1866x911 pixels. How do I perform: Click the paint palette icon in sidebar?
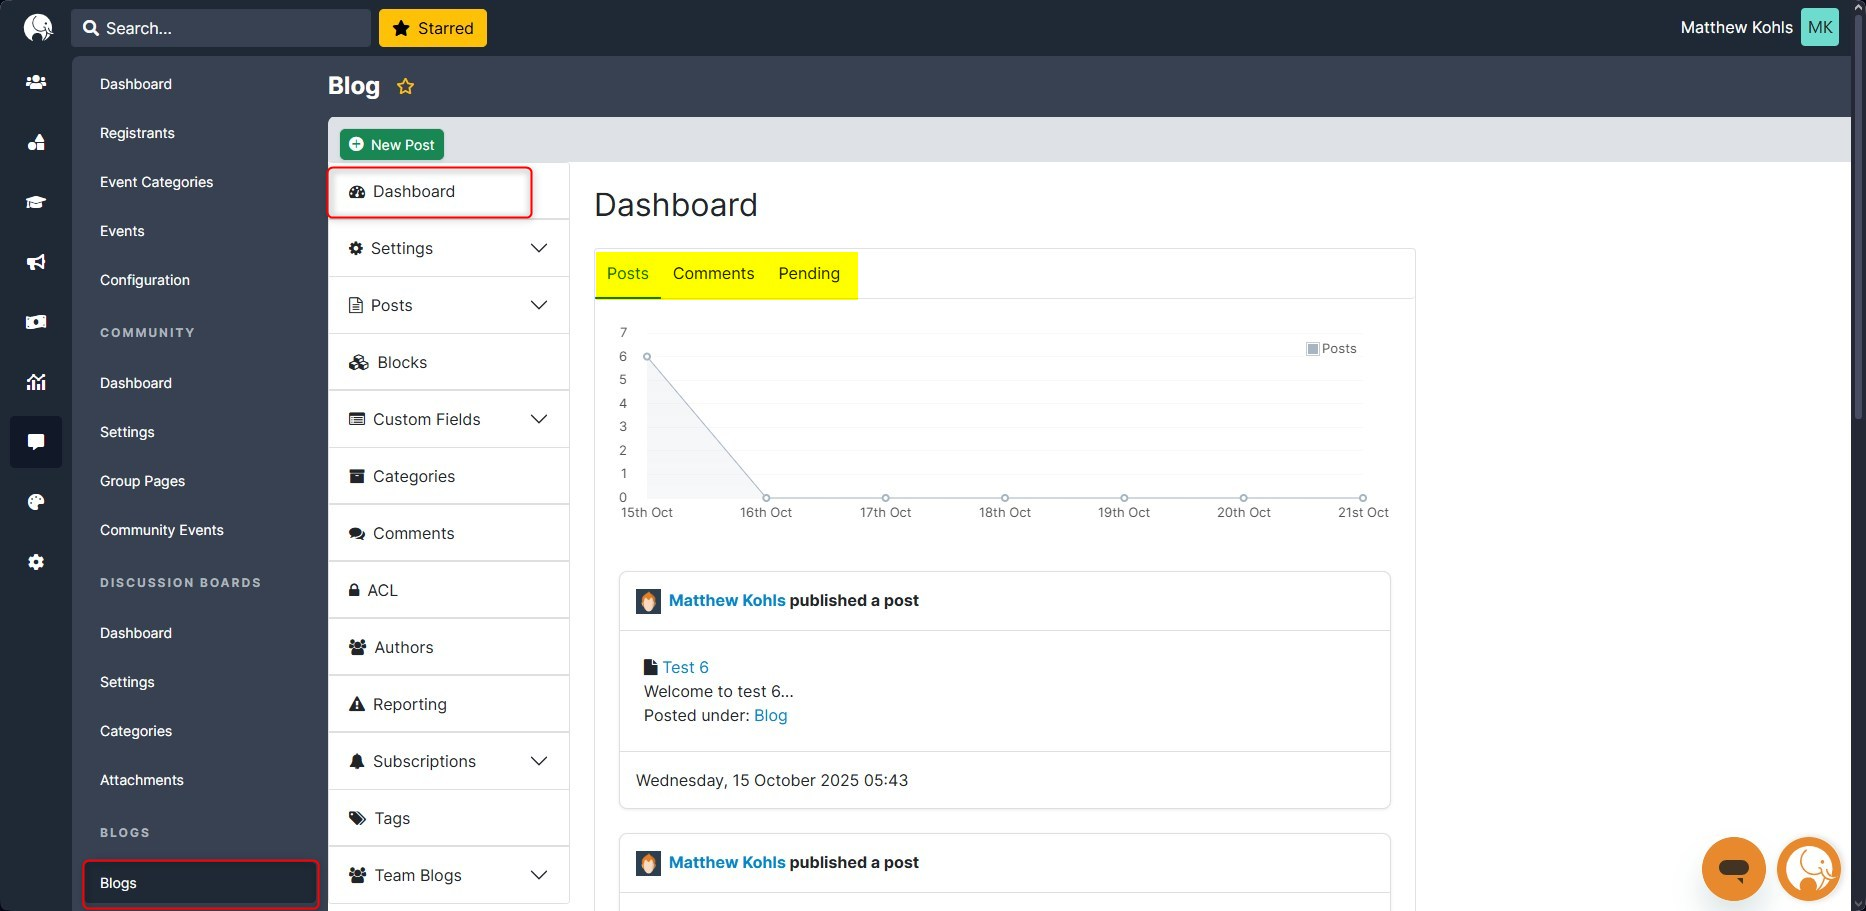(x=36, y=502)
